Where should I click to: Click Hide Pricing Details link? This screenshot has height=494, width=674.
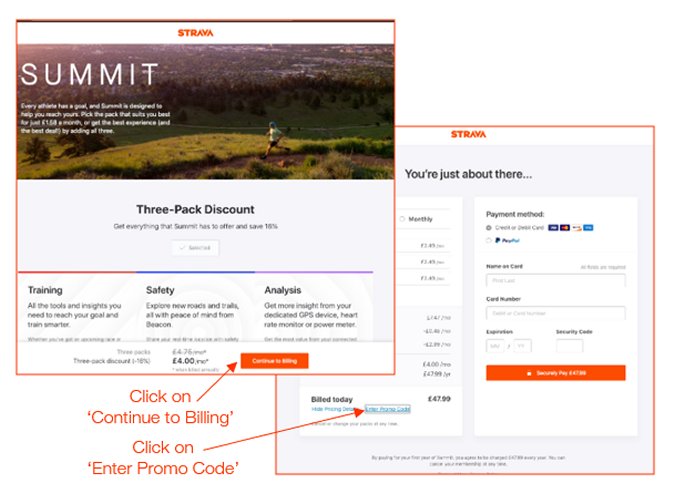pos(333,409)
